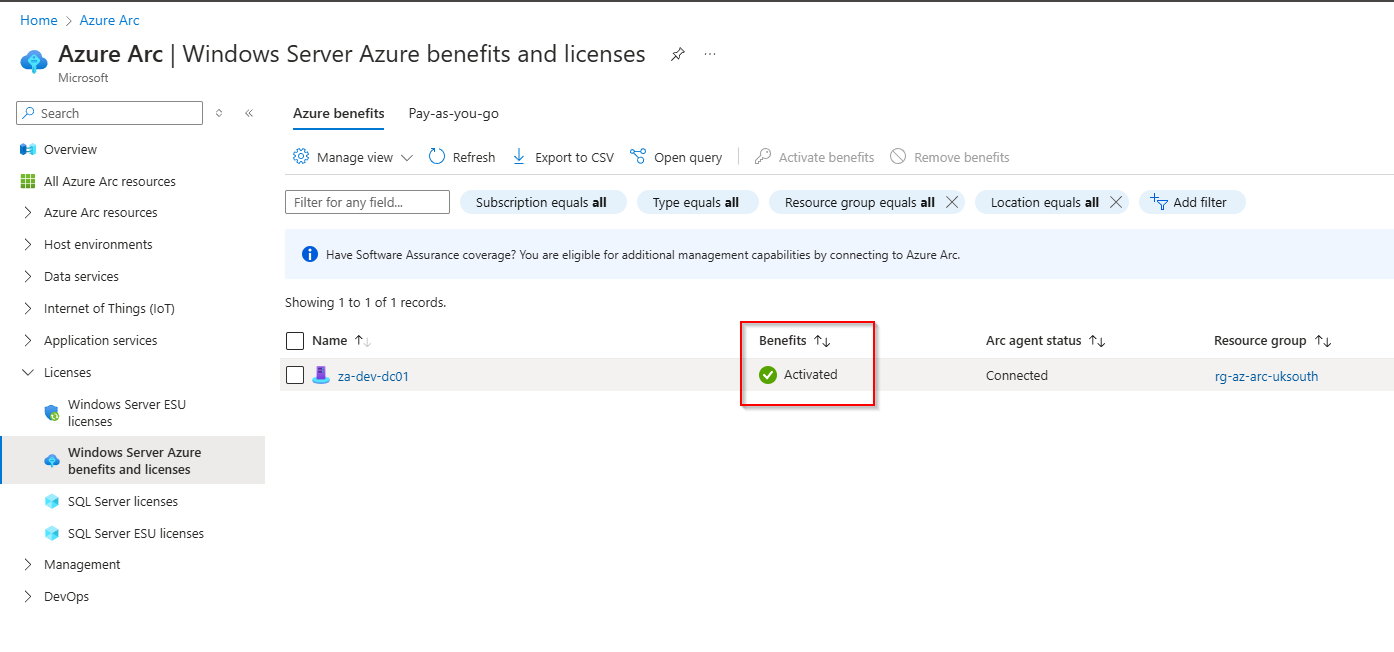The width and height of the screenshot is (1394, 652).
Task: Expand the Host environments section
Action: [x=28, y=245]
